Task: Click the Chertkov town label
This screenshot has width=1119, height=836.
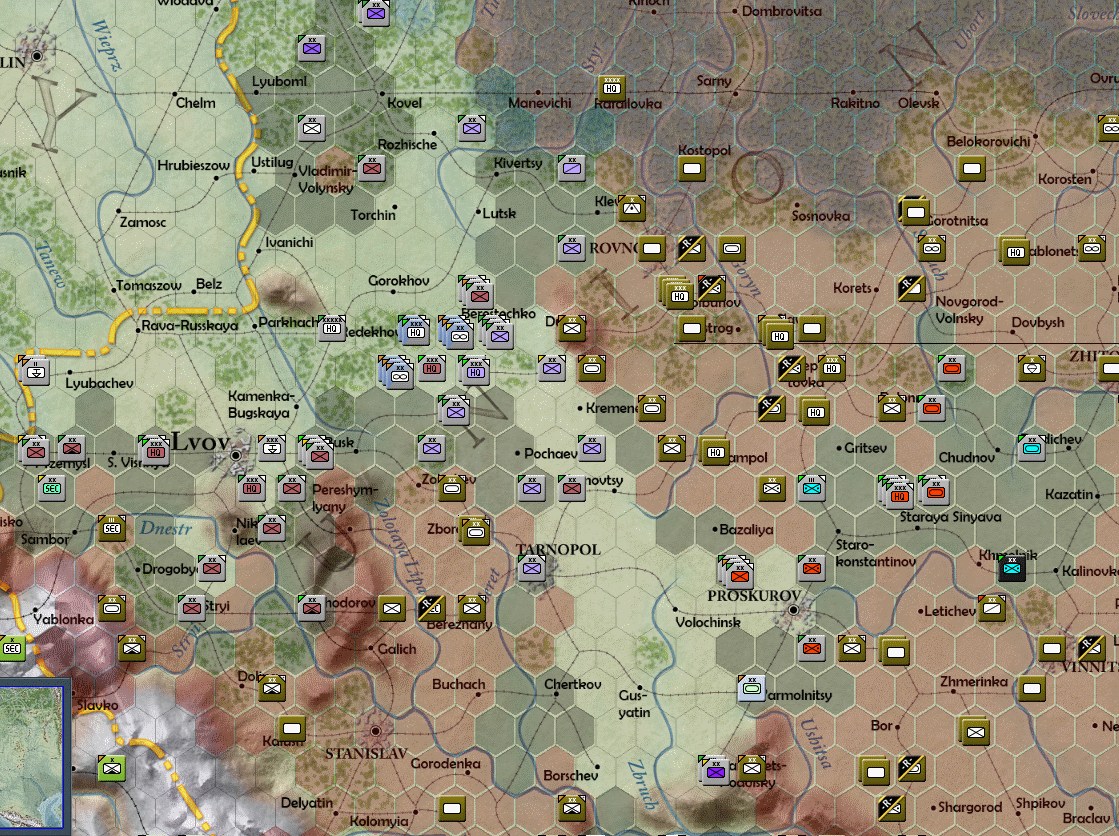Action: (x=572, y=684)
